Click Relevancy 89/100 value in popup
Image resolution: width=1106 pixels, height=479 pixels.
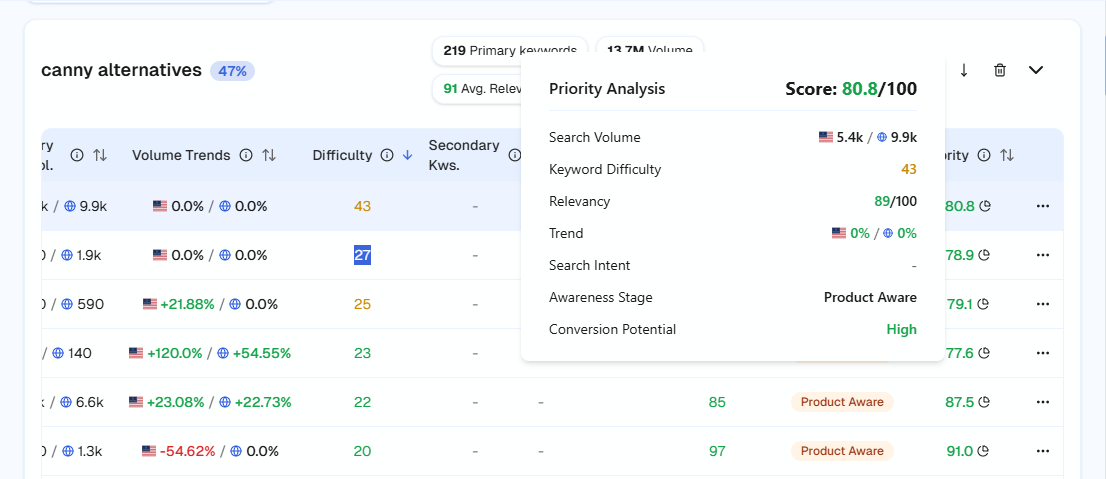coord(896,201)
